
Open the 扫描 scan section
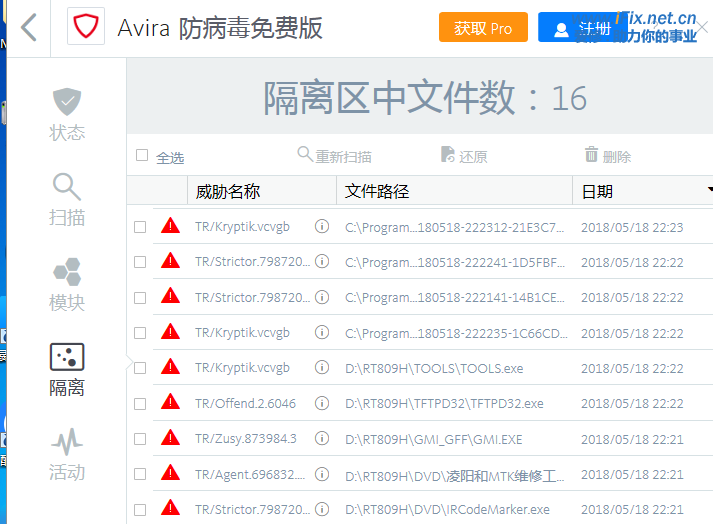[x=67, y=199]
